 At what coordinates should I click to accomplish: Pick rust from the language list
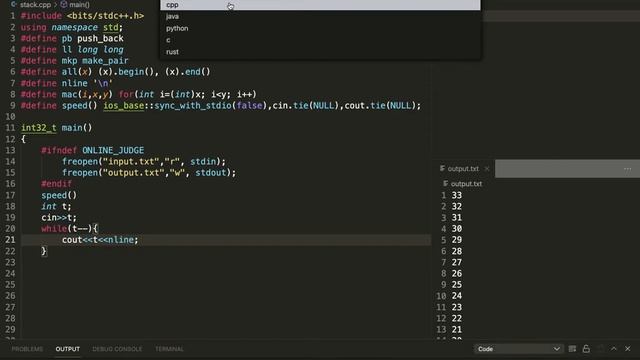[x=320, y=52]
